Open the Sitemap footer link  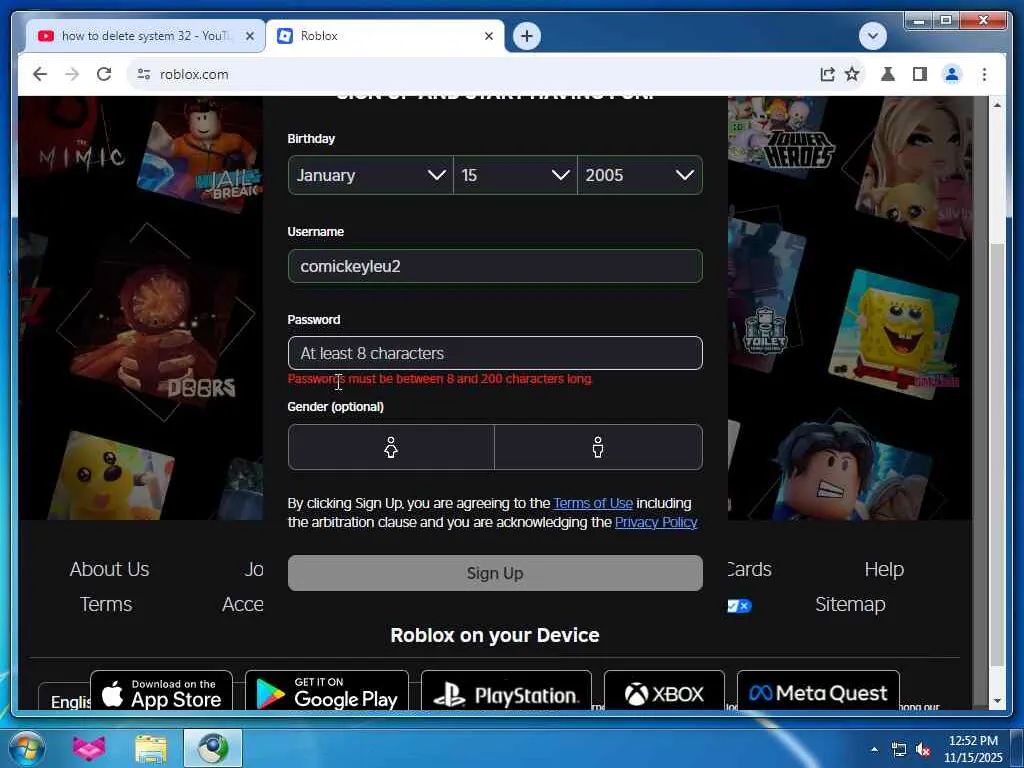[850, 605]
